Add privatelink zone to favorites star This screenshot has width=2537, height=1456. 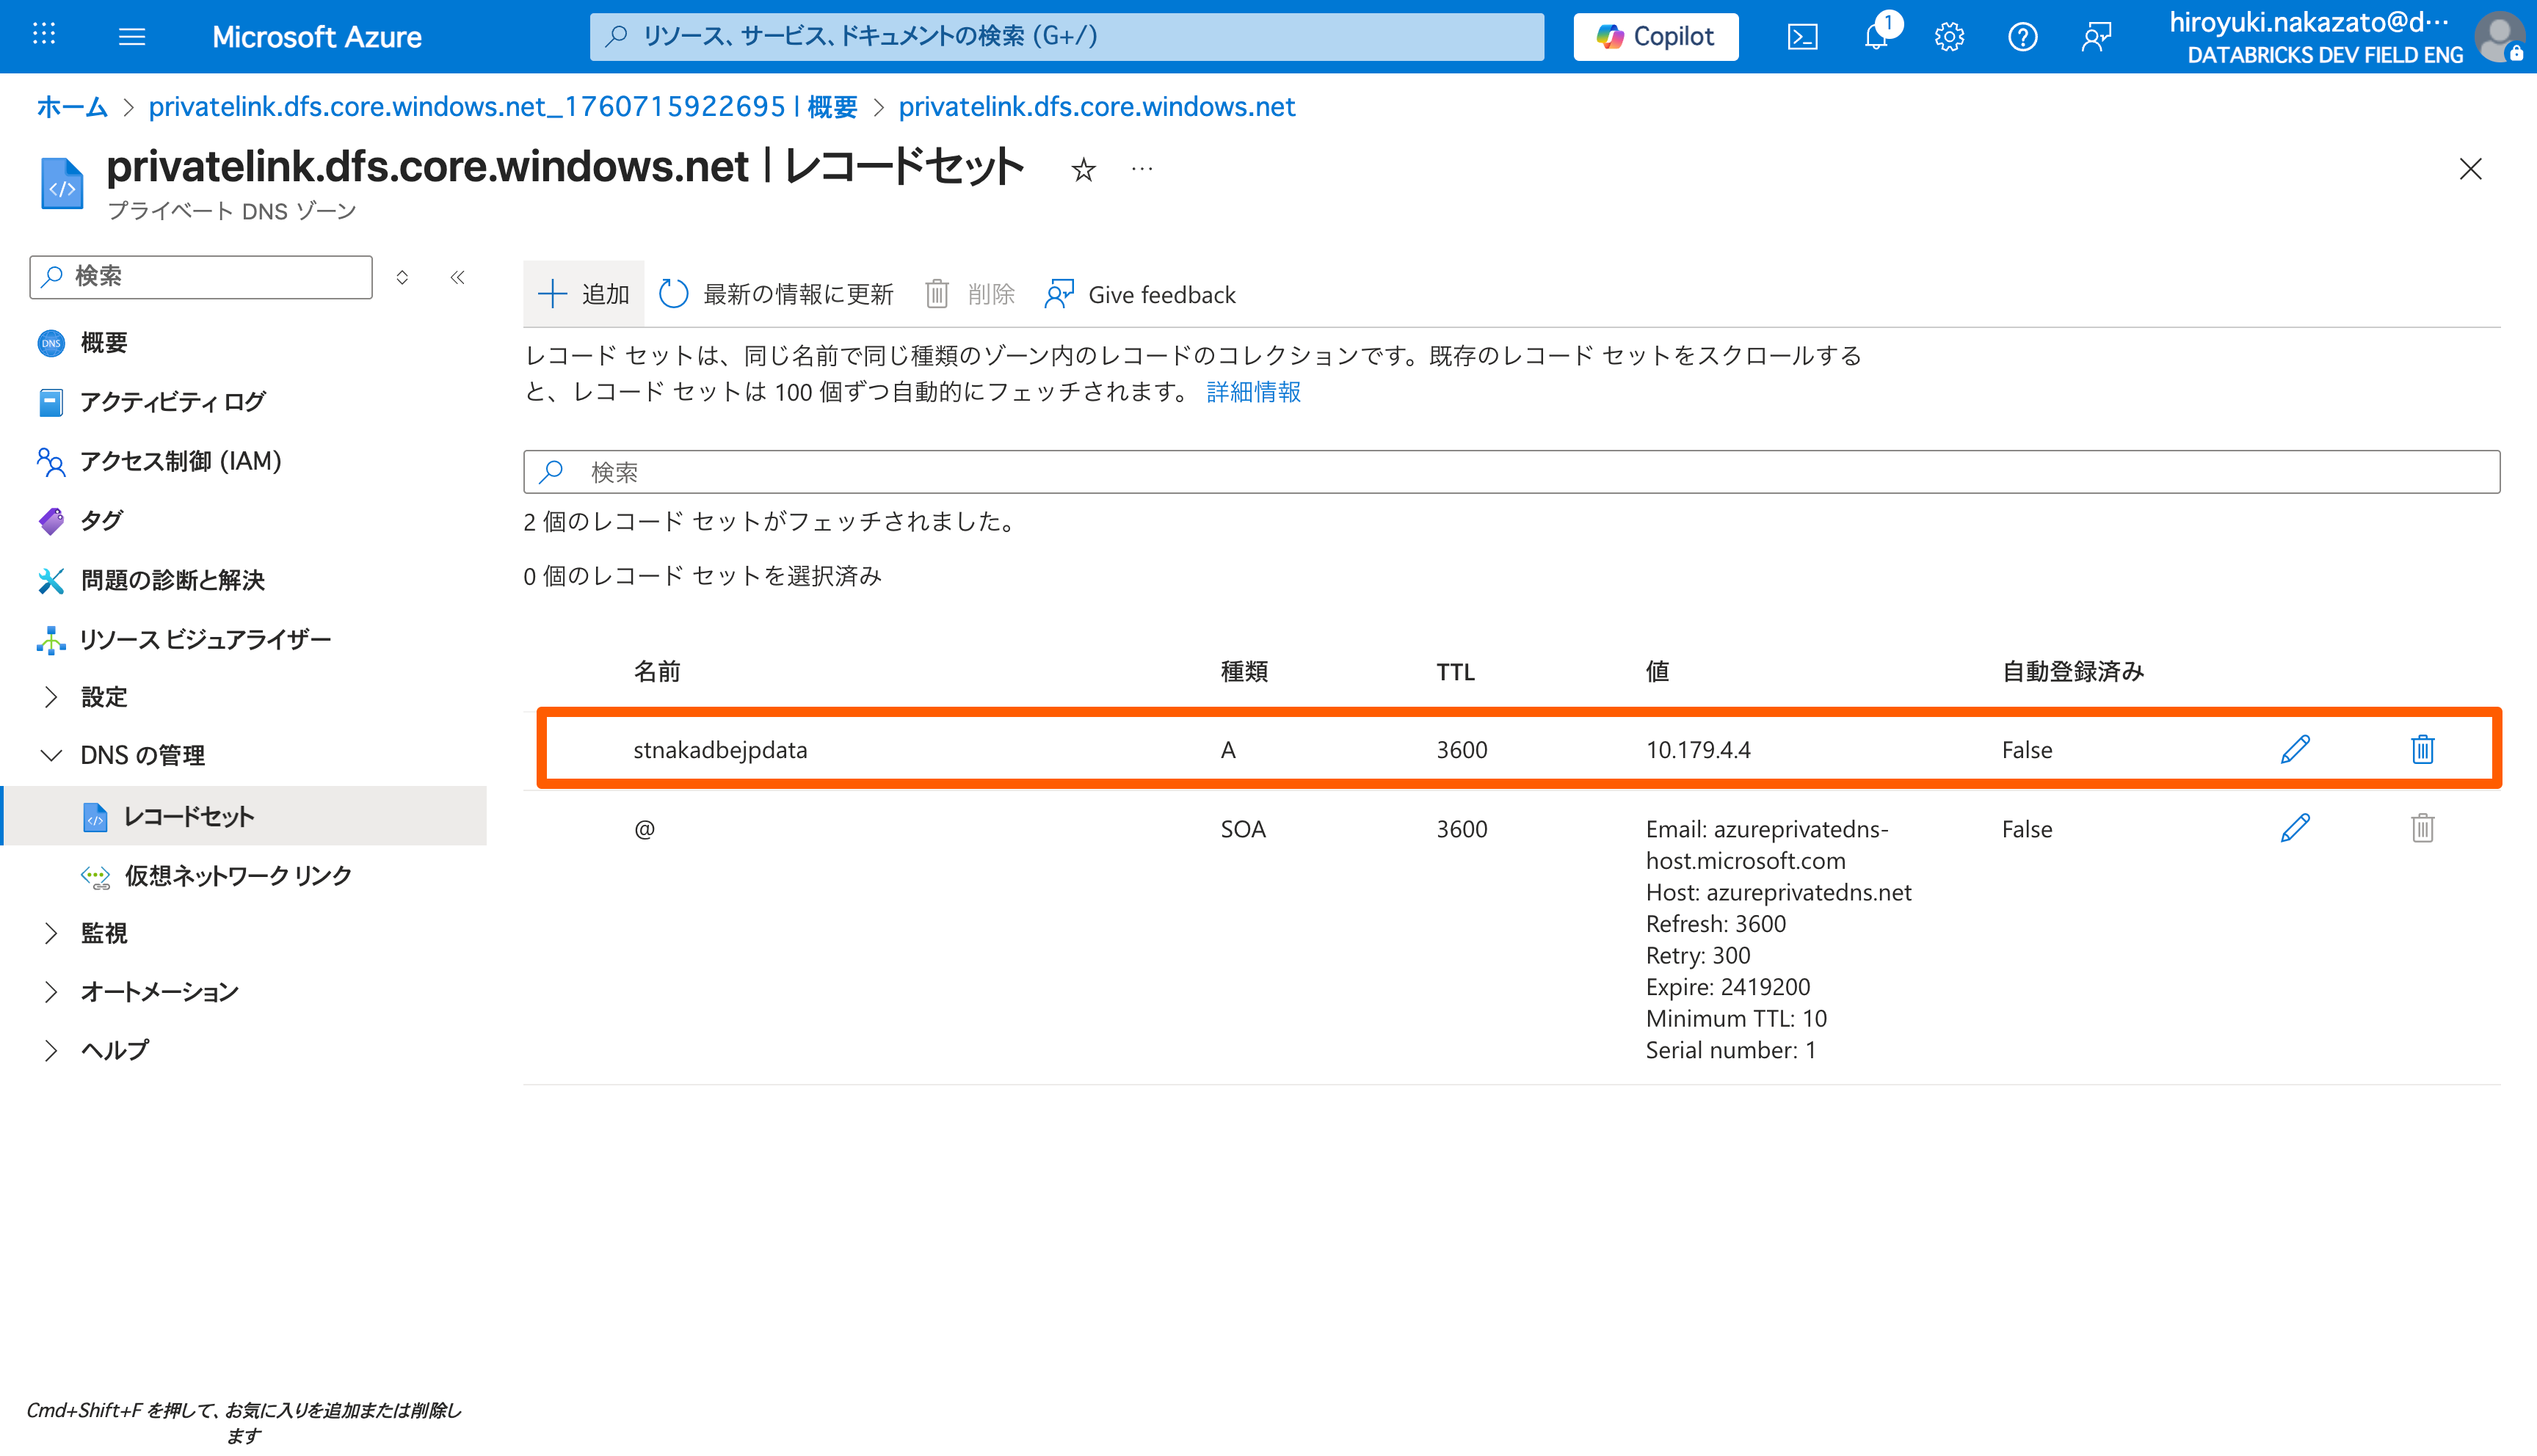coord(1083,170)
